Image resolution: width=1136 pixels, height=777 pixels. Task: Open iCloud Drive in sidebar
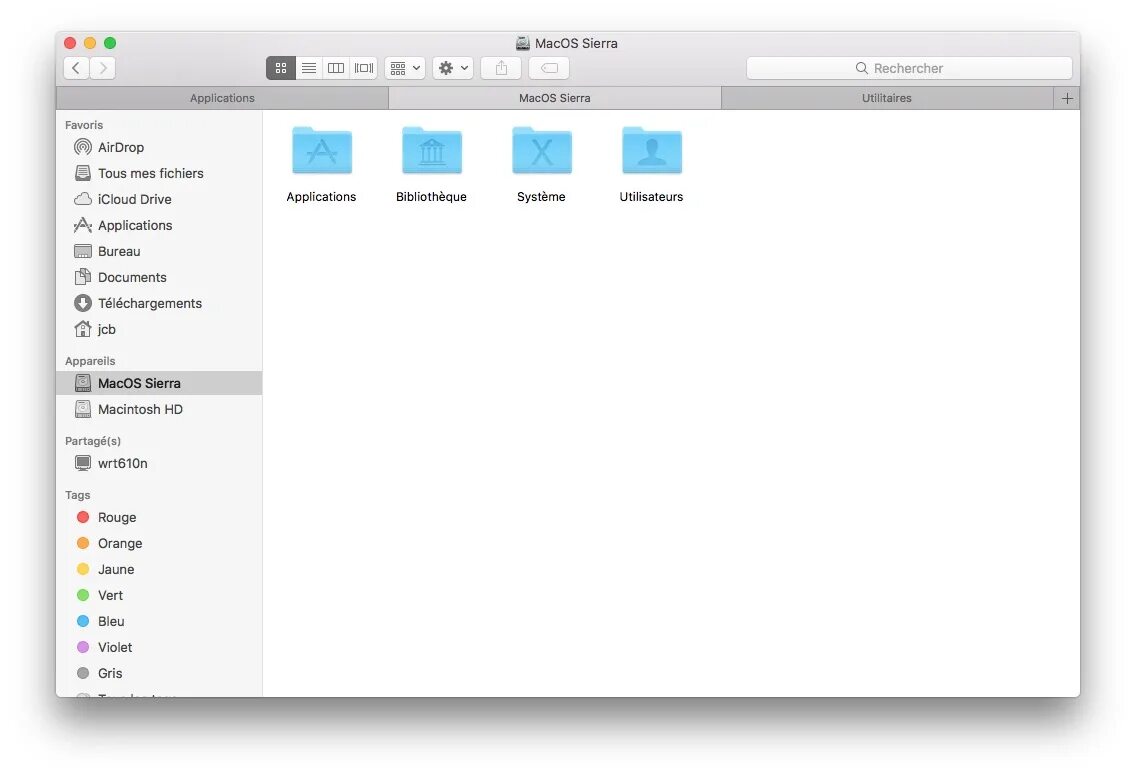159,199
